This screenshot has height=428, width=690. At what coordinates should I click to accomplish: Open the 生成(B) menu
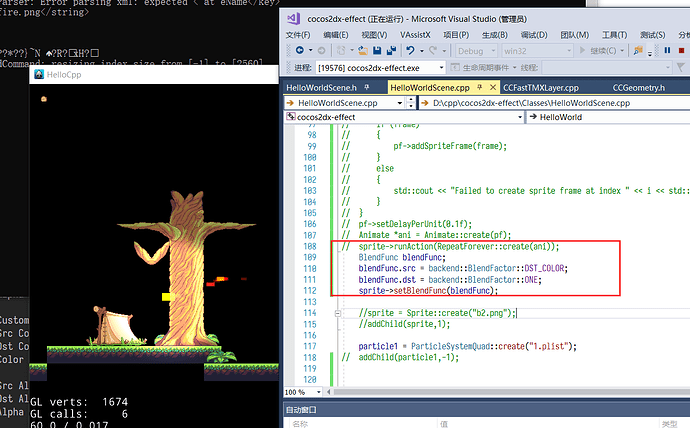495,35
